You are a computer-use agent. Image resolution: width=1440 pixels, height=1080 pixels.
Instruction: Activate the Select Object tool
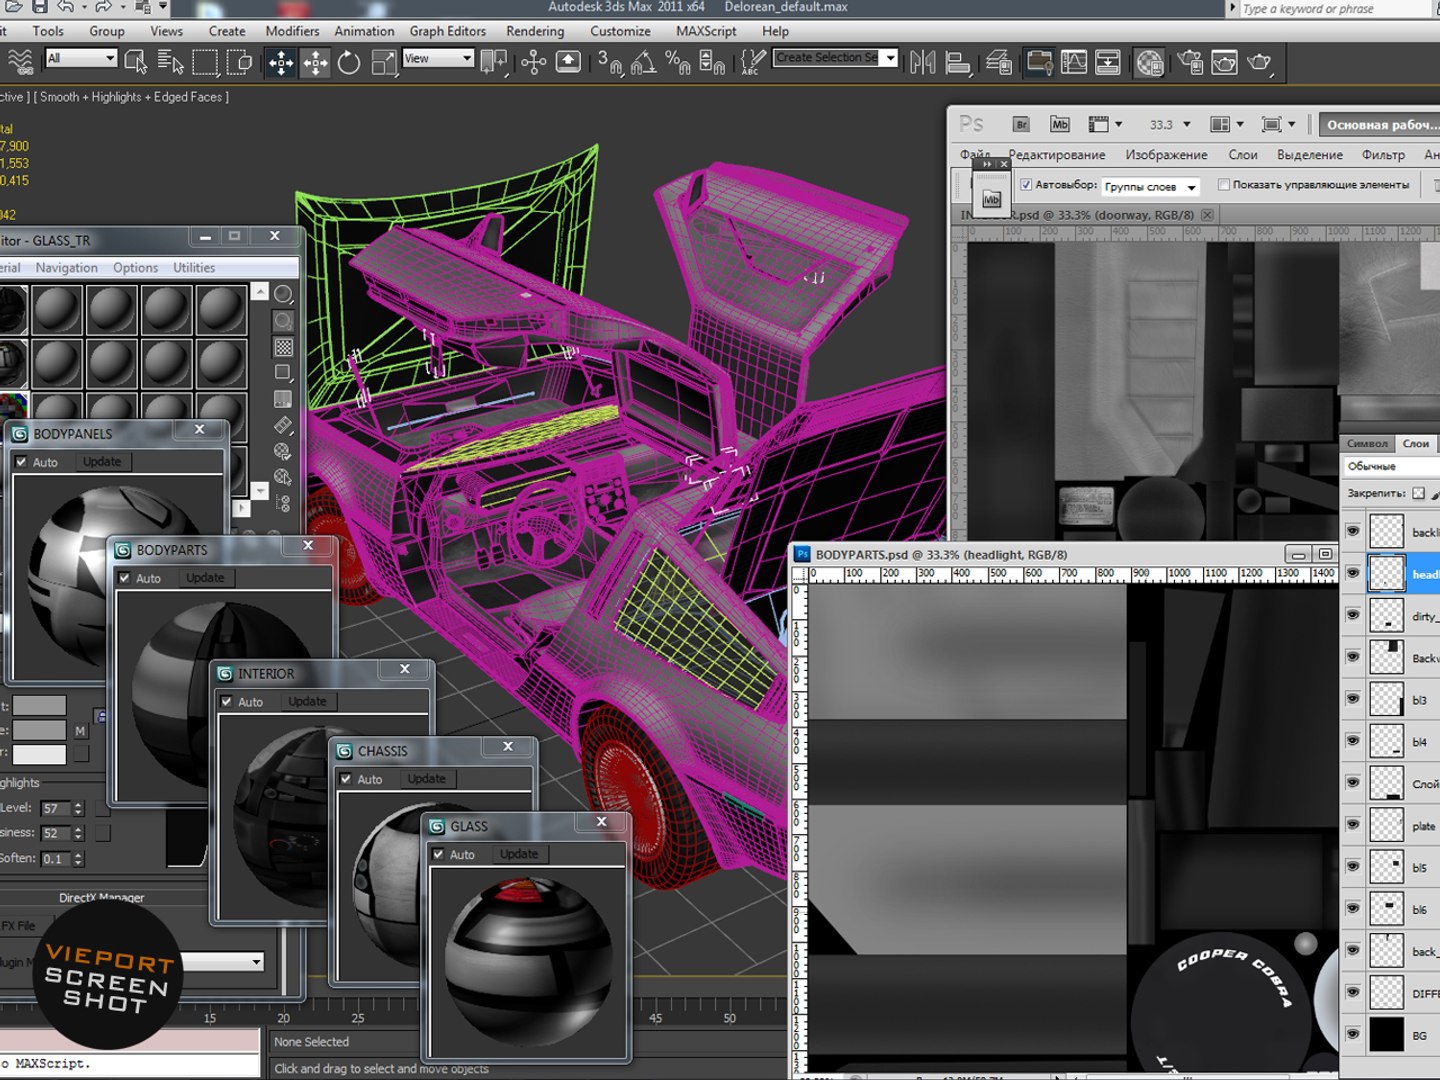(x=136, y=63)
